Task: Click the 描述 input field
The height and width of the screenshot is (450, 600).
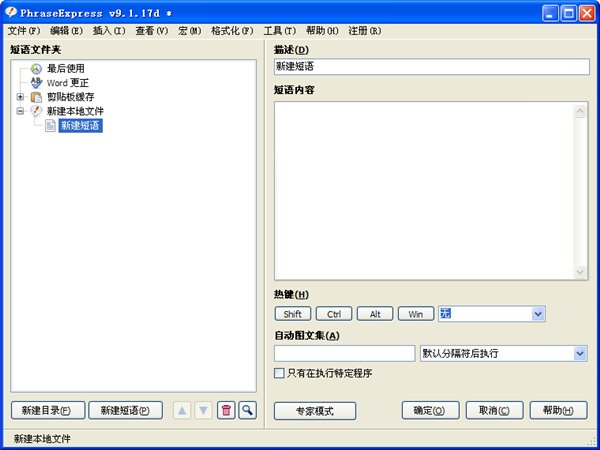Action: click(x=432, y=67)
